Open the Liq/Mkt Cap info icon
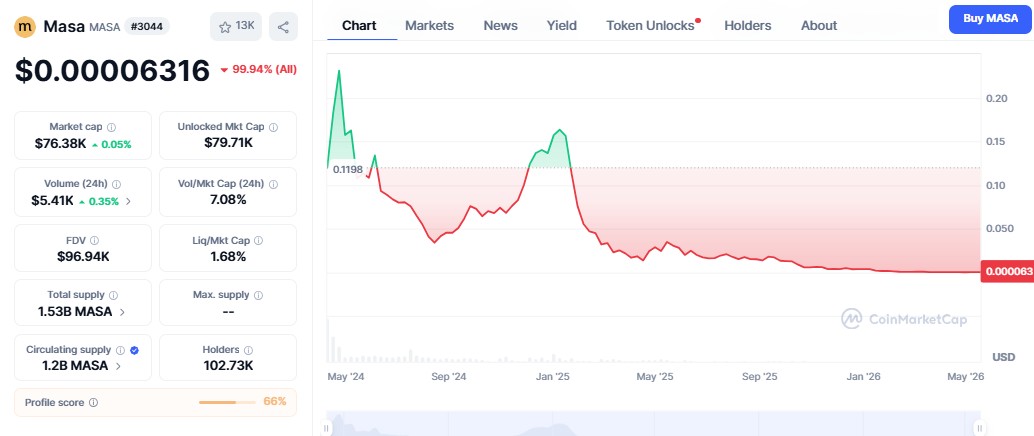 click(258, 241)
